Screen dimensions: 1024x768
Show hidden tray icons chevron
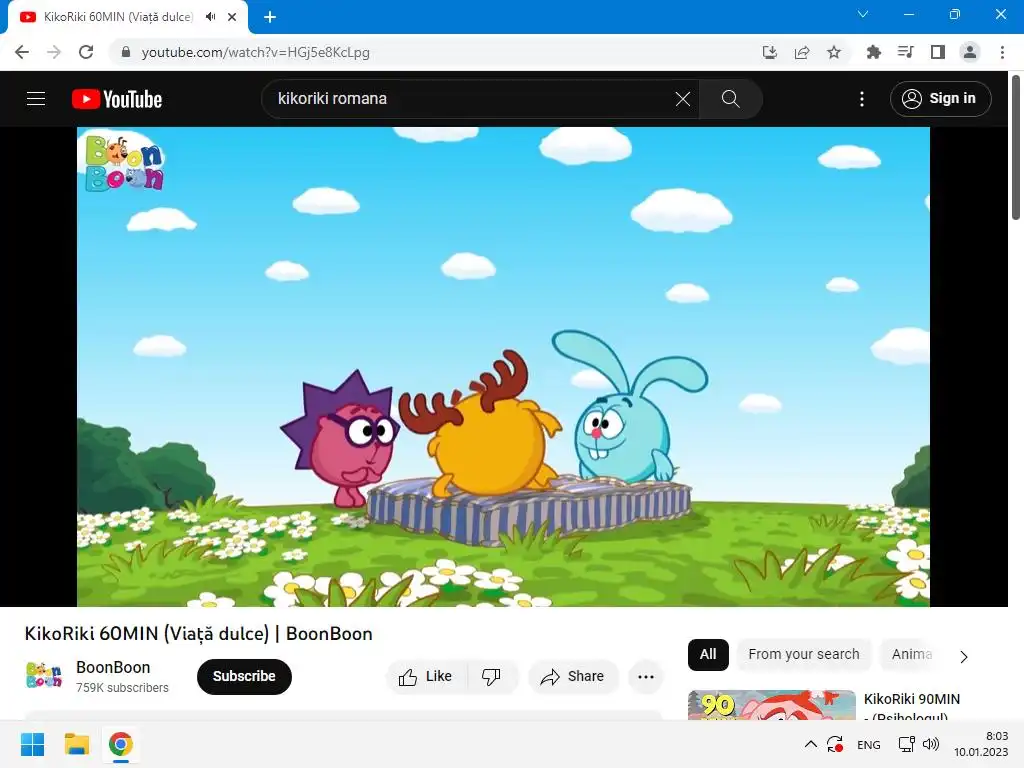810,744
